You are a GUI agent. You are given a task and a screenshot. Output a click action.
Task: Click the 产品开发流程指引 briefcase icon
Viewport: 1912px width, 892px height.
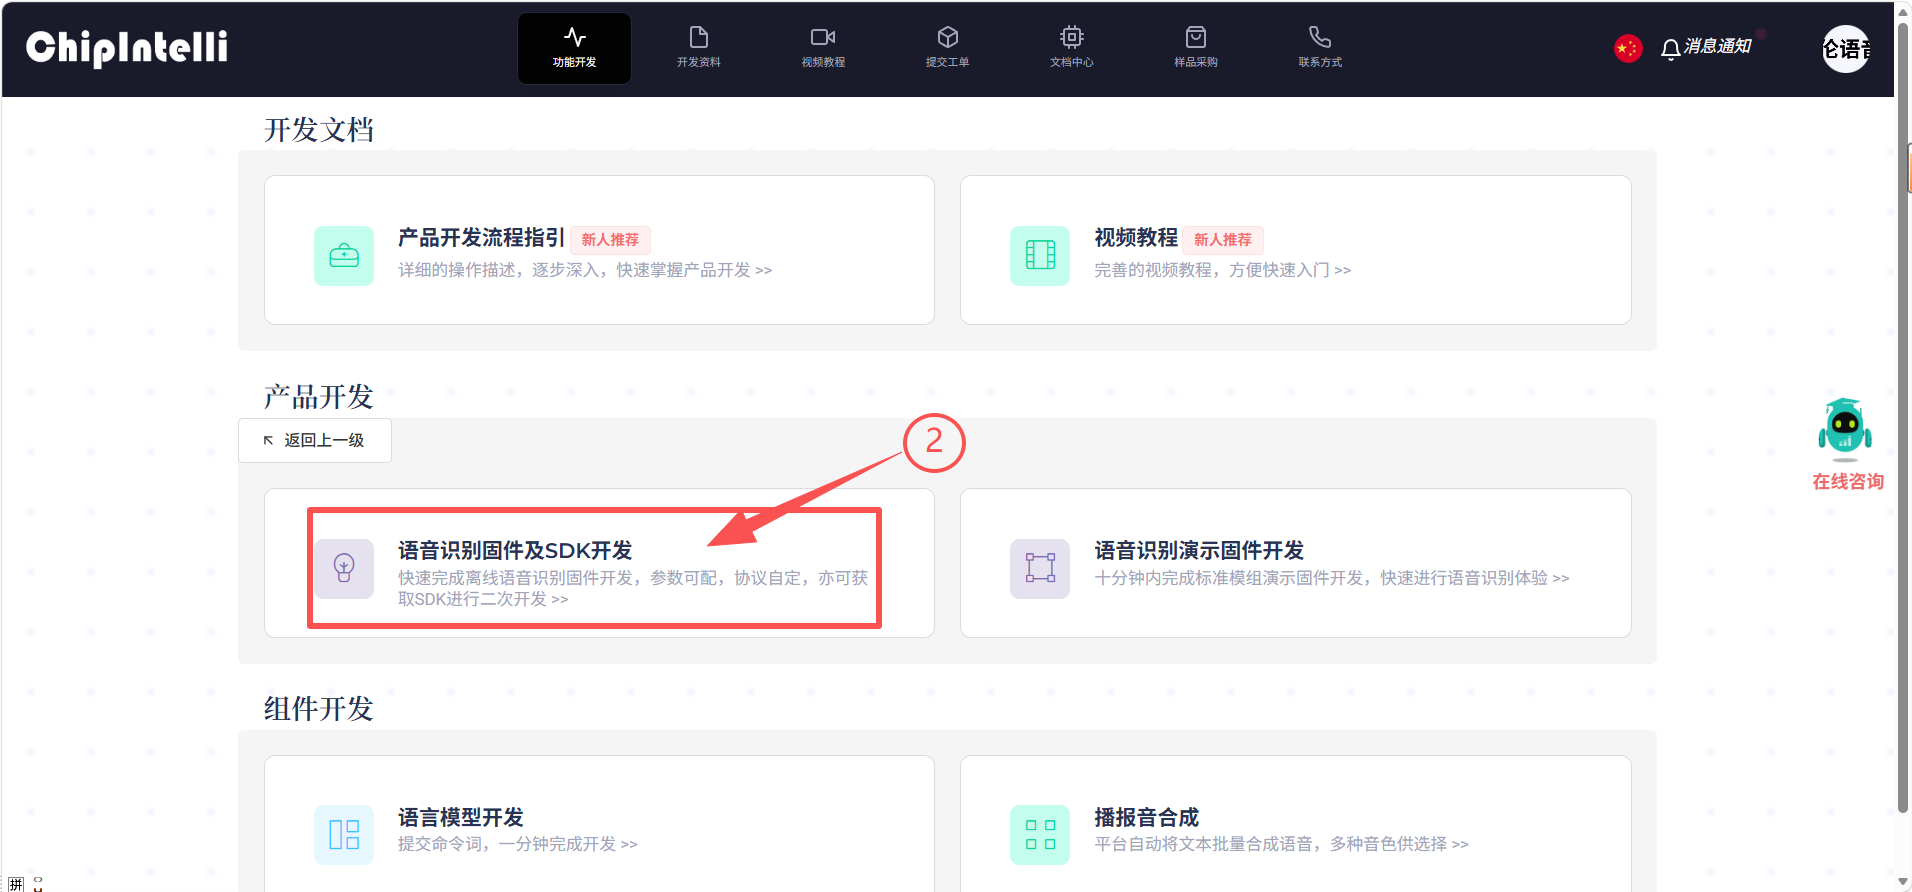pyautogui.click(x=344, y=256)
